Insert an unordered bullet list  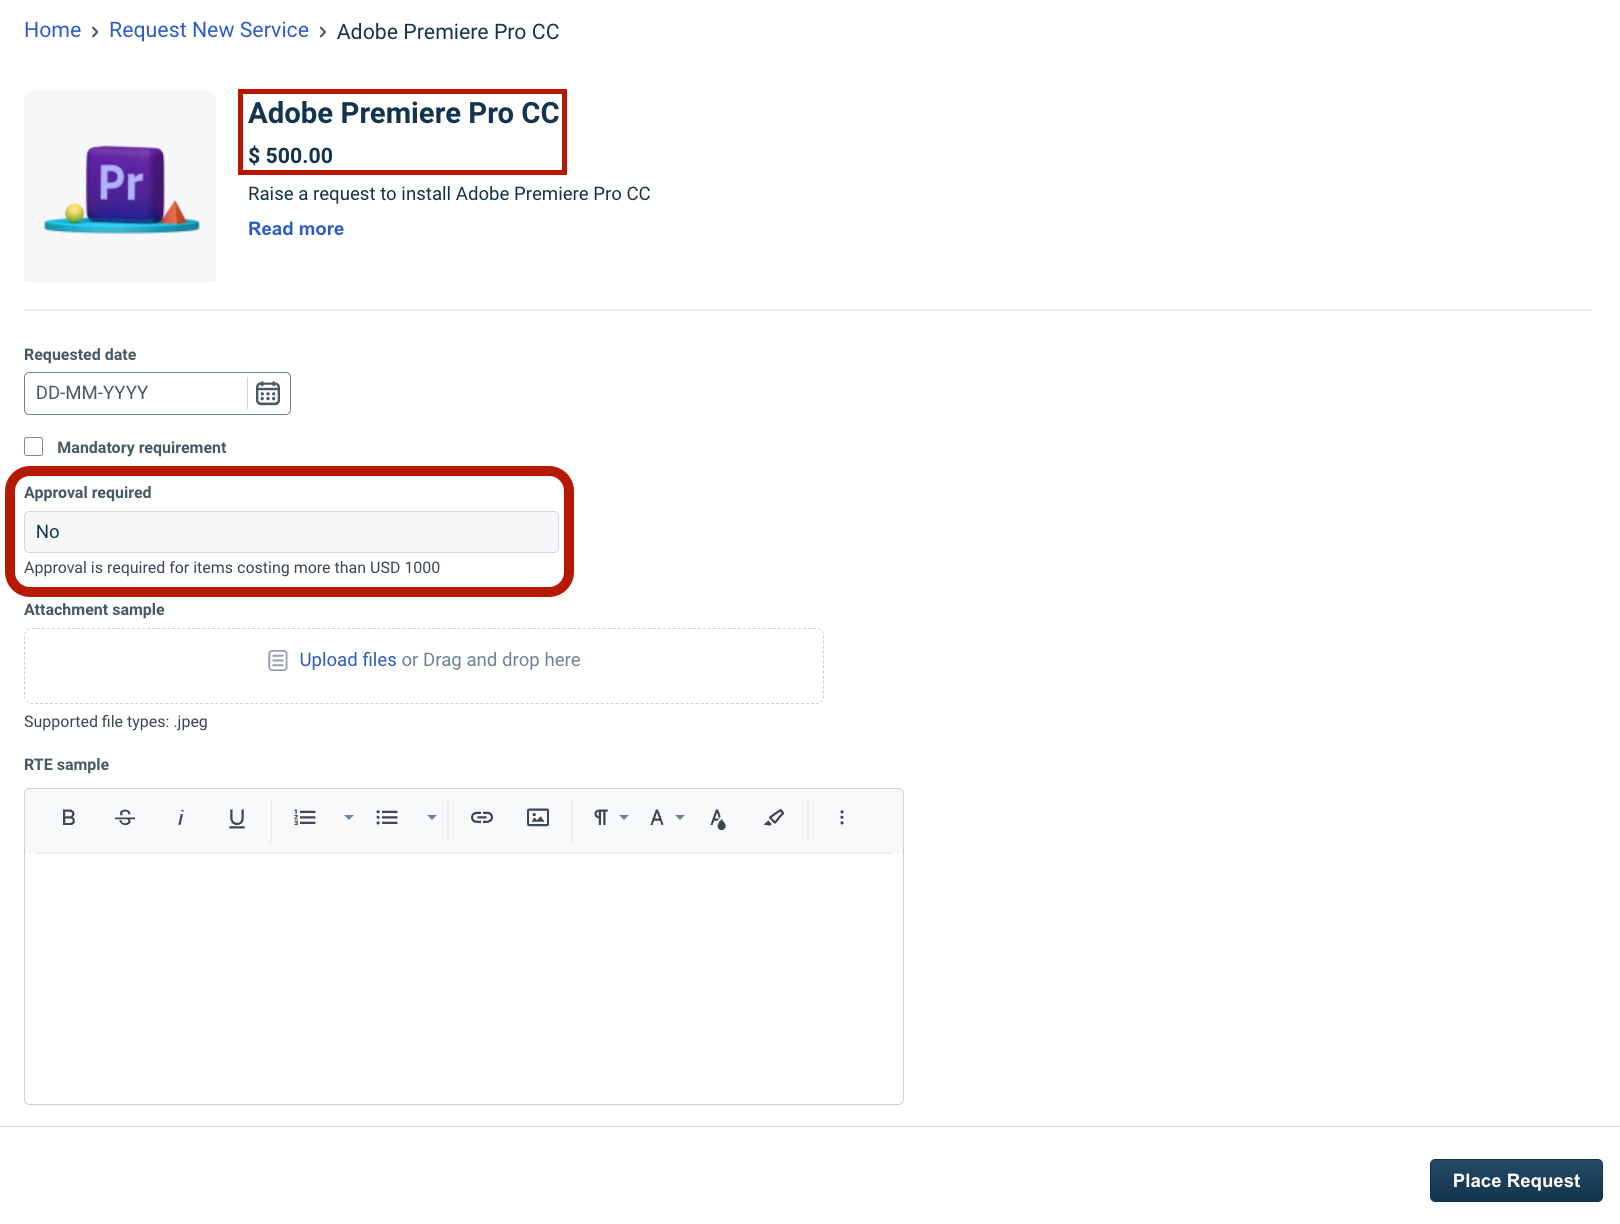pos(387,818)
